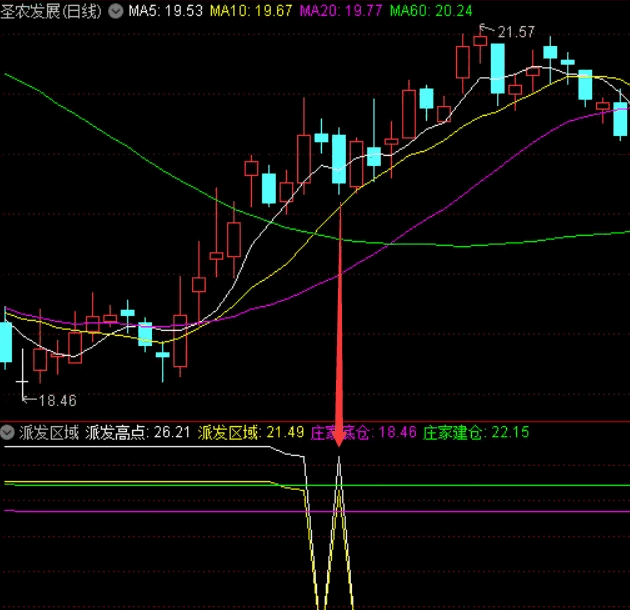Click the 18.46 low price marker
630x610 pixels.
pos(57,401)
